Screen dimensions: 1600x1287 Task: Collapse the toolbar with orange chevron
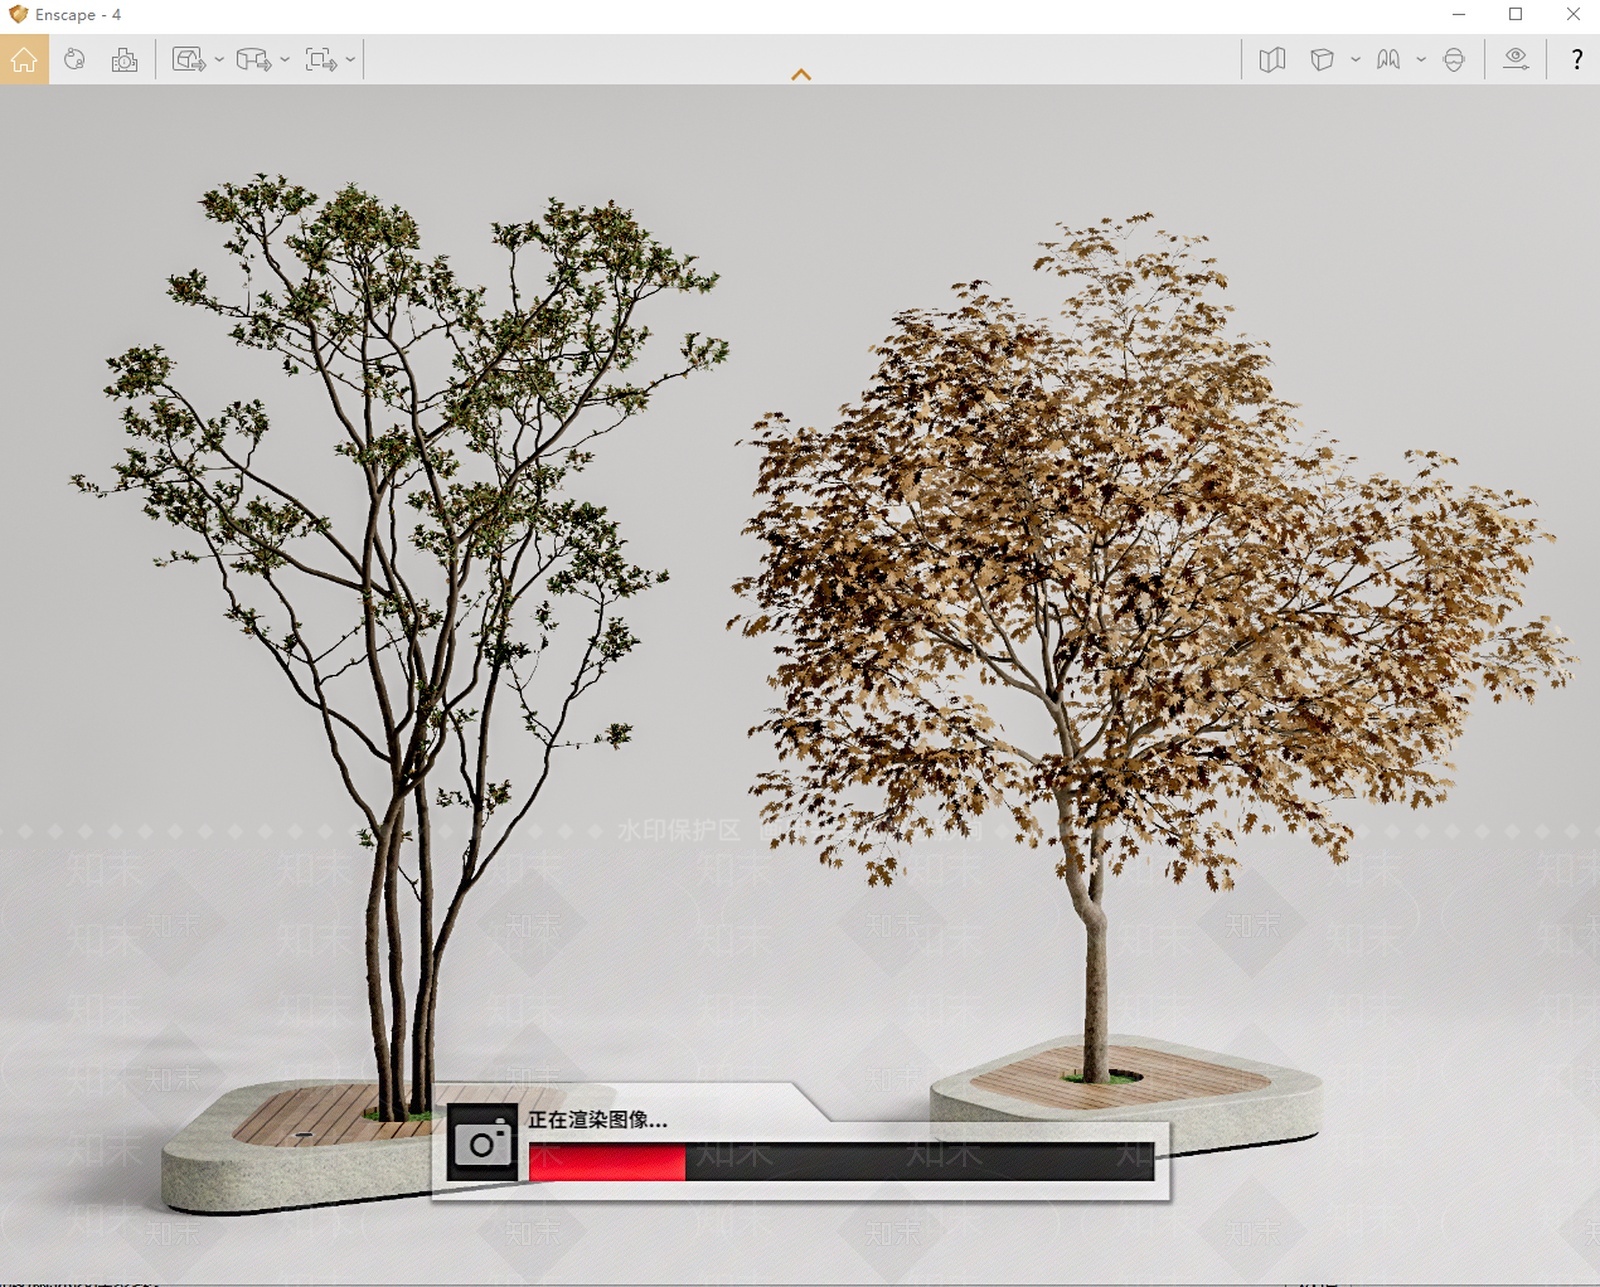[801, 75]
